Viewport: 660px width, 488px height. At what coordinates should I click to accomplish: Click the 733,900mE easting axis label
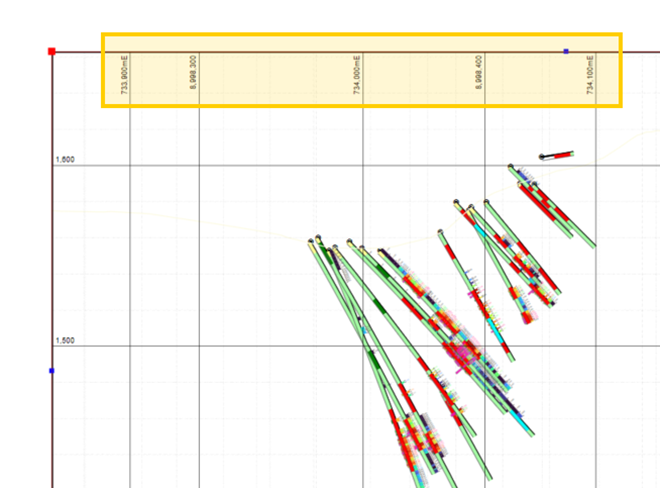[125, 76]
